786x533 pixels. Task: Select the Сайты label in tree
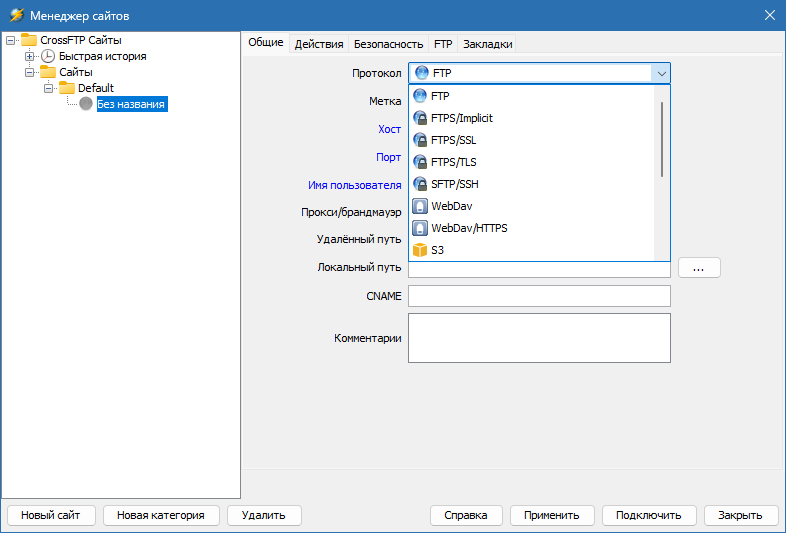click(x=76, y=72)
